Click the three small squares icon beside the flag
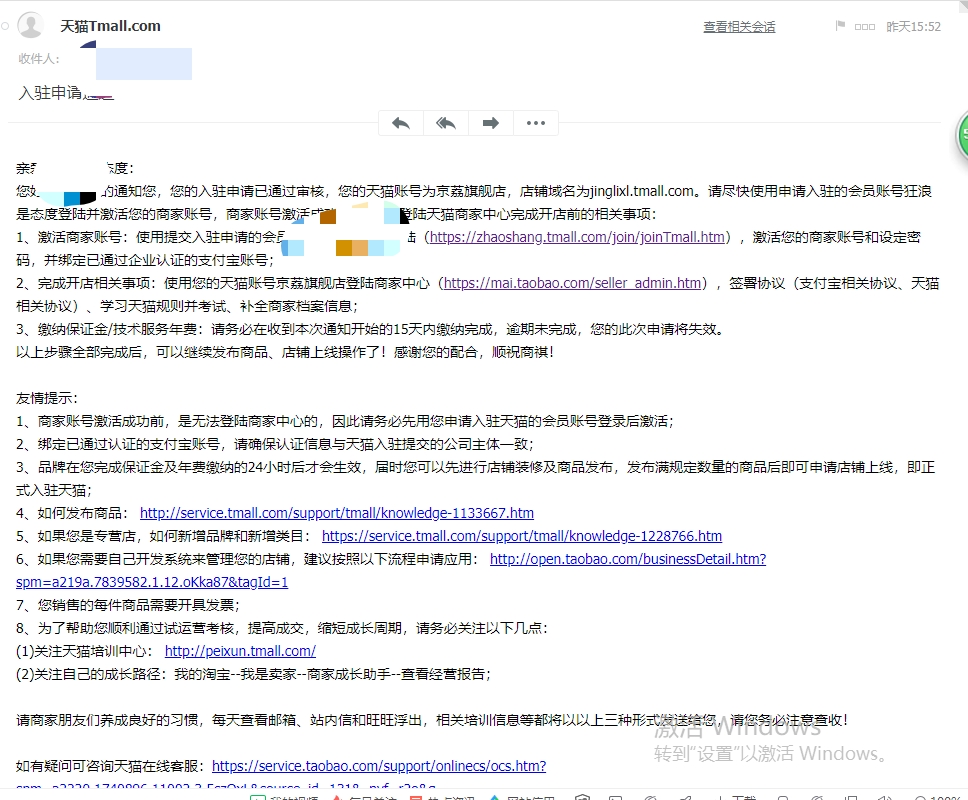Screen dimensions: 968x800 [864, 27]
